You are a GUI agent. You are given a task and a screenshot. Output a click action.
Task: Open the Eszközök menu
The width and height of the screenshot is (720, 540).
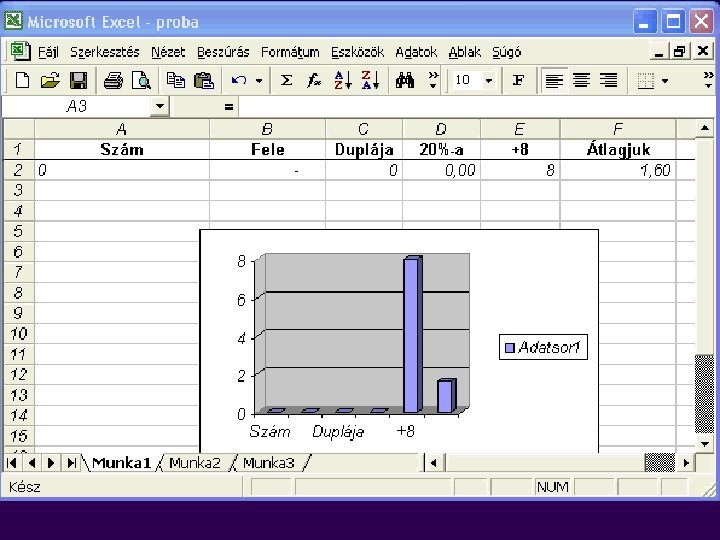[358, 52]
